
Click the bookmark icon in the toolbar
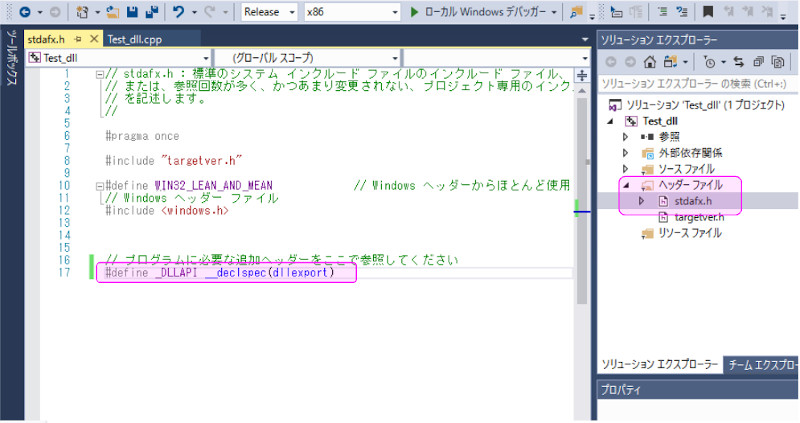tap(708, 11)
